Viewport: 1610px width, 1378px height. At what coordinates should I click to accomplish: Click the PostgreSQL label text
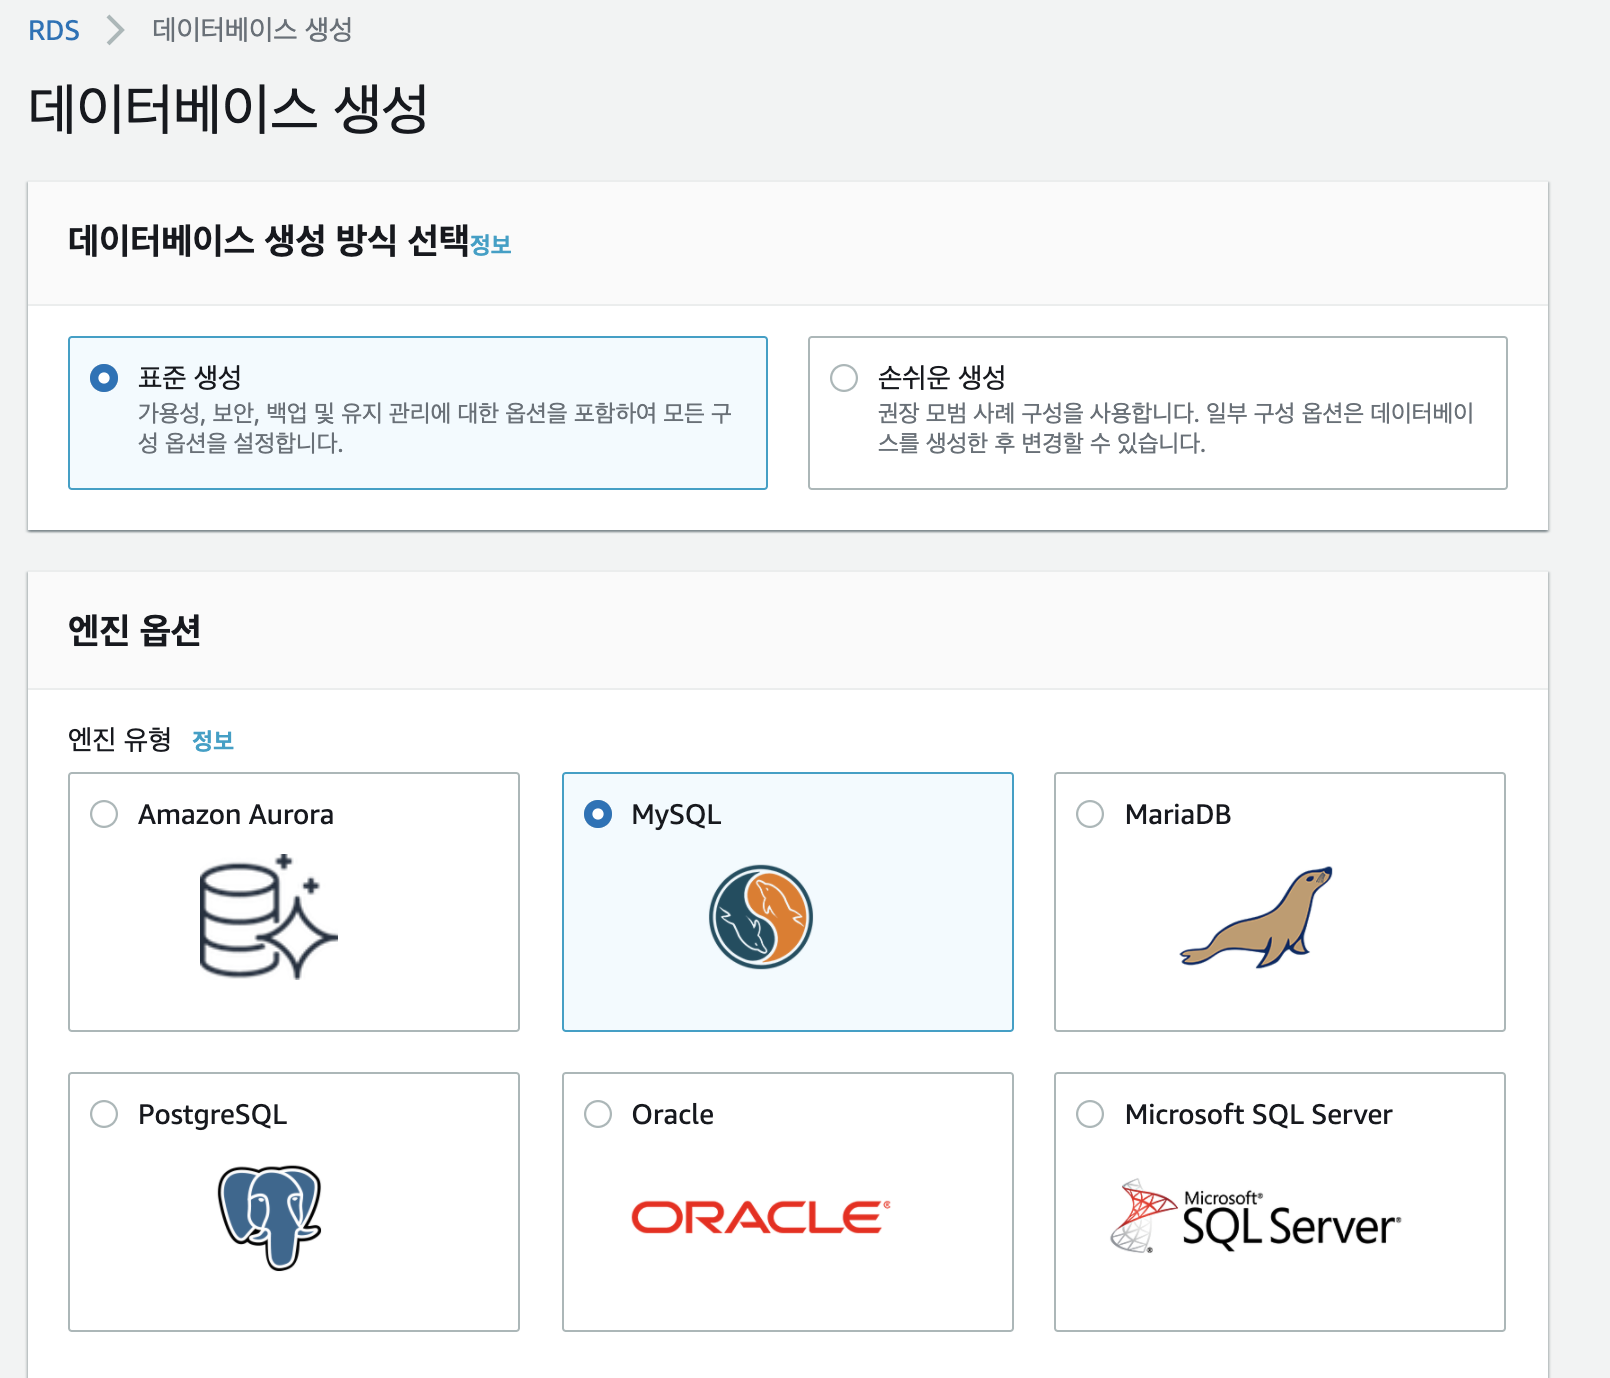pos(213,1114)
